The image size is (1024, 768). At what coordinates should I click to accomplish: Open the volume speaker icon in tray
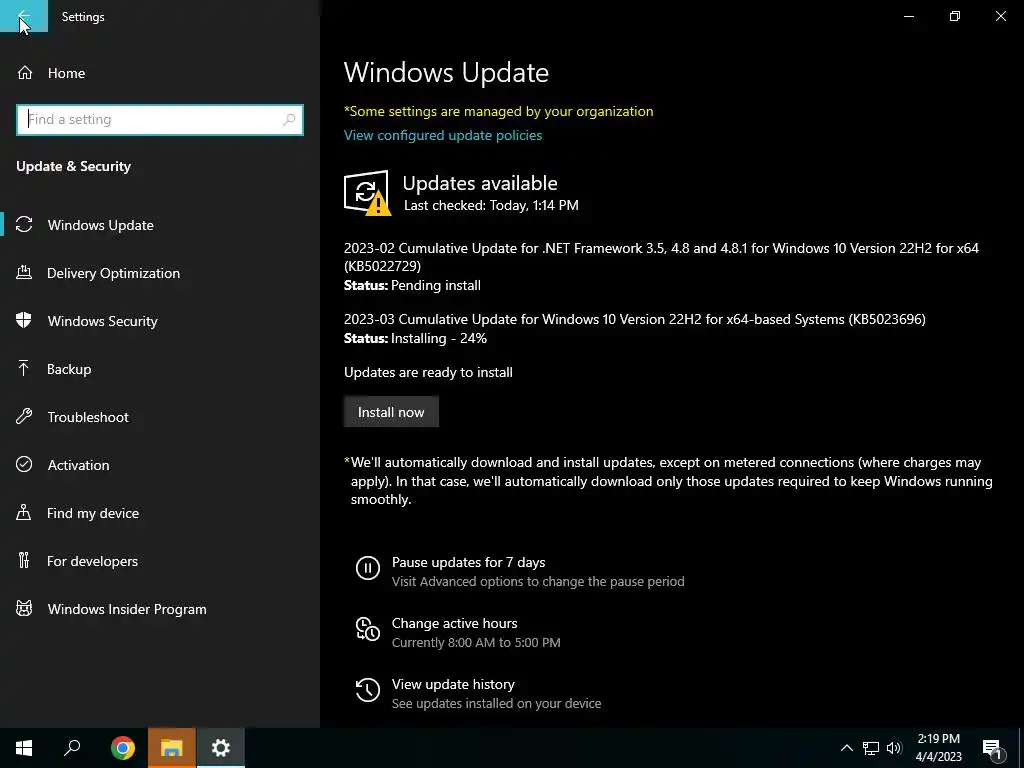click(x=894, y=748)
